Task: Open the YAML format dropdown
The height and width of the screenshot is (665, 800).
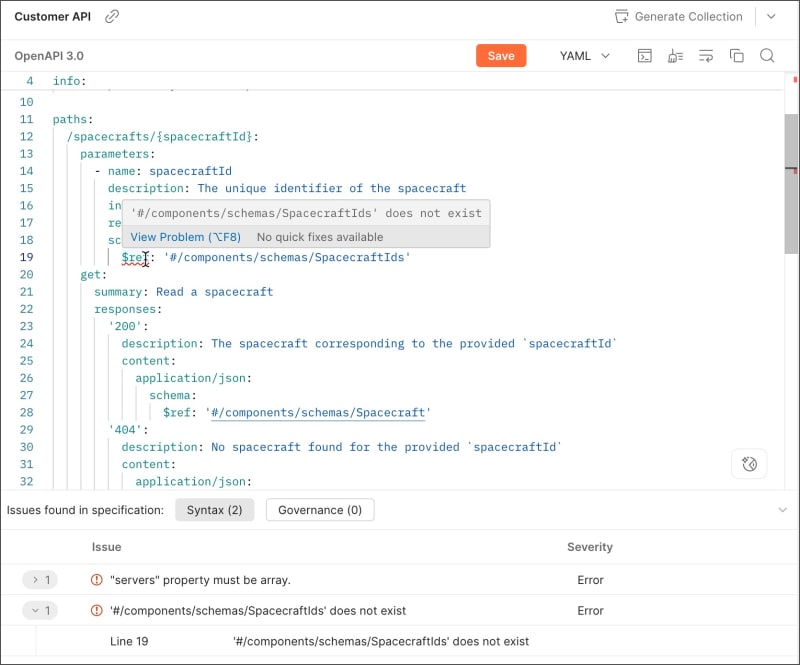Action: click(584, 56)
